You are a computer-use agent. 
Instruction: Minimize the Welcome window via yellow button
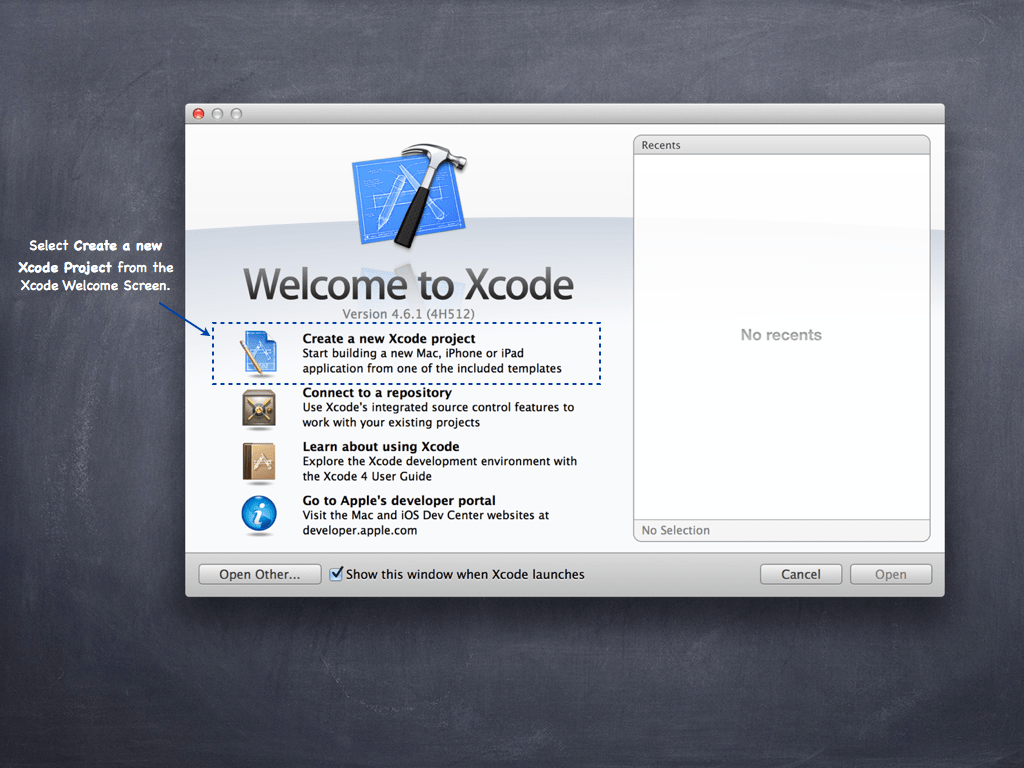point(217,114)
